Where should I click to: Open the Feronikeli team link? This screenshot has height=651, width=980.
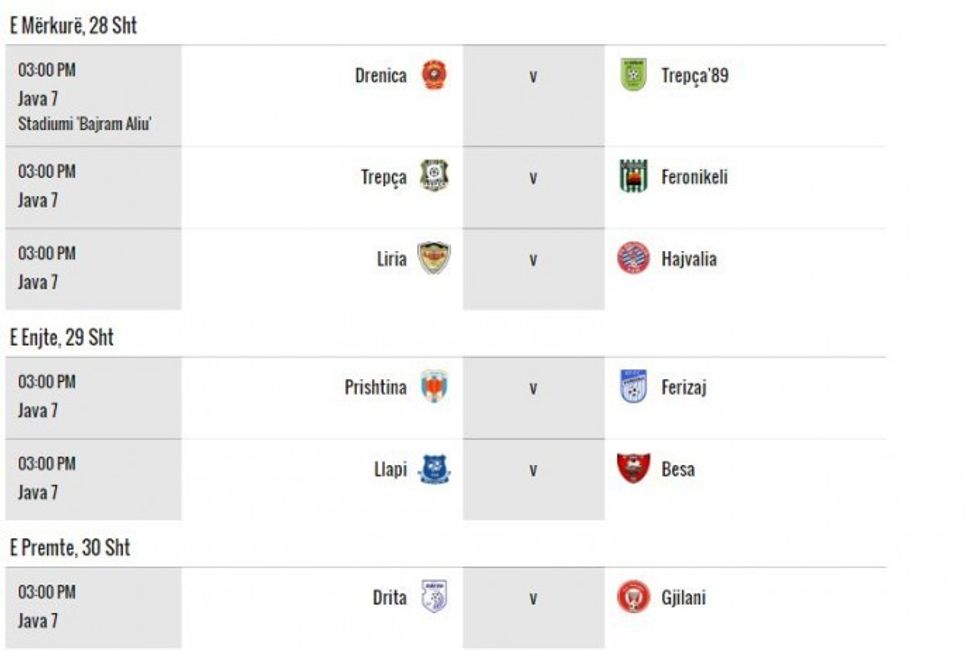[694, 177]
